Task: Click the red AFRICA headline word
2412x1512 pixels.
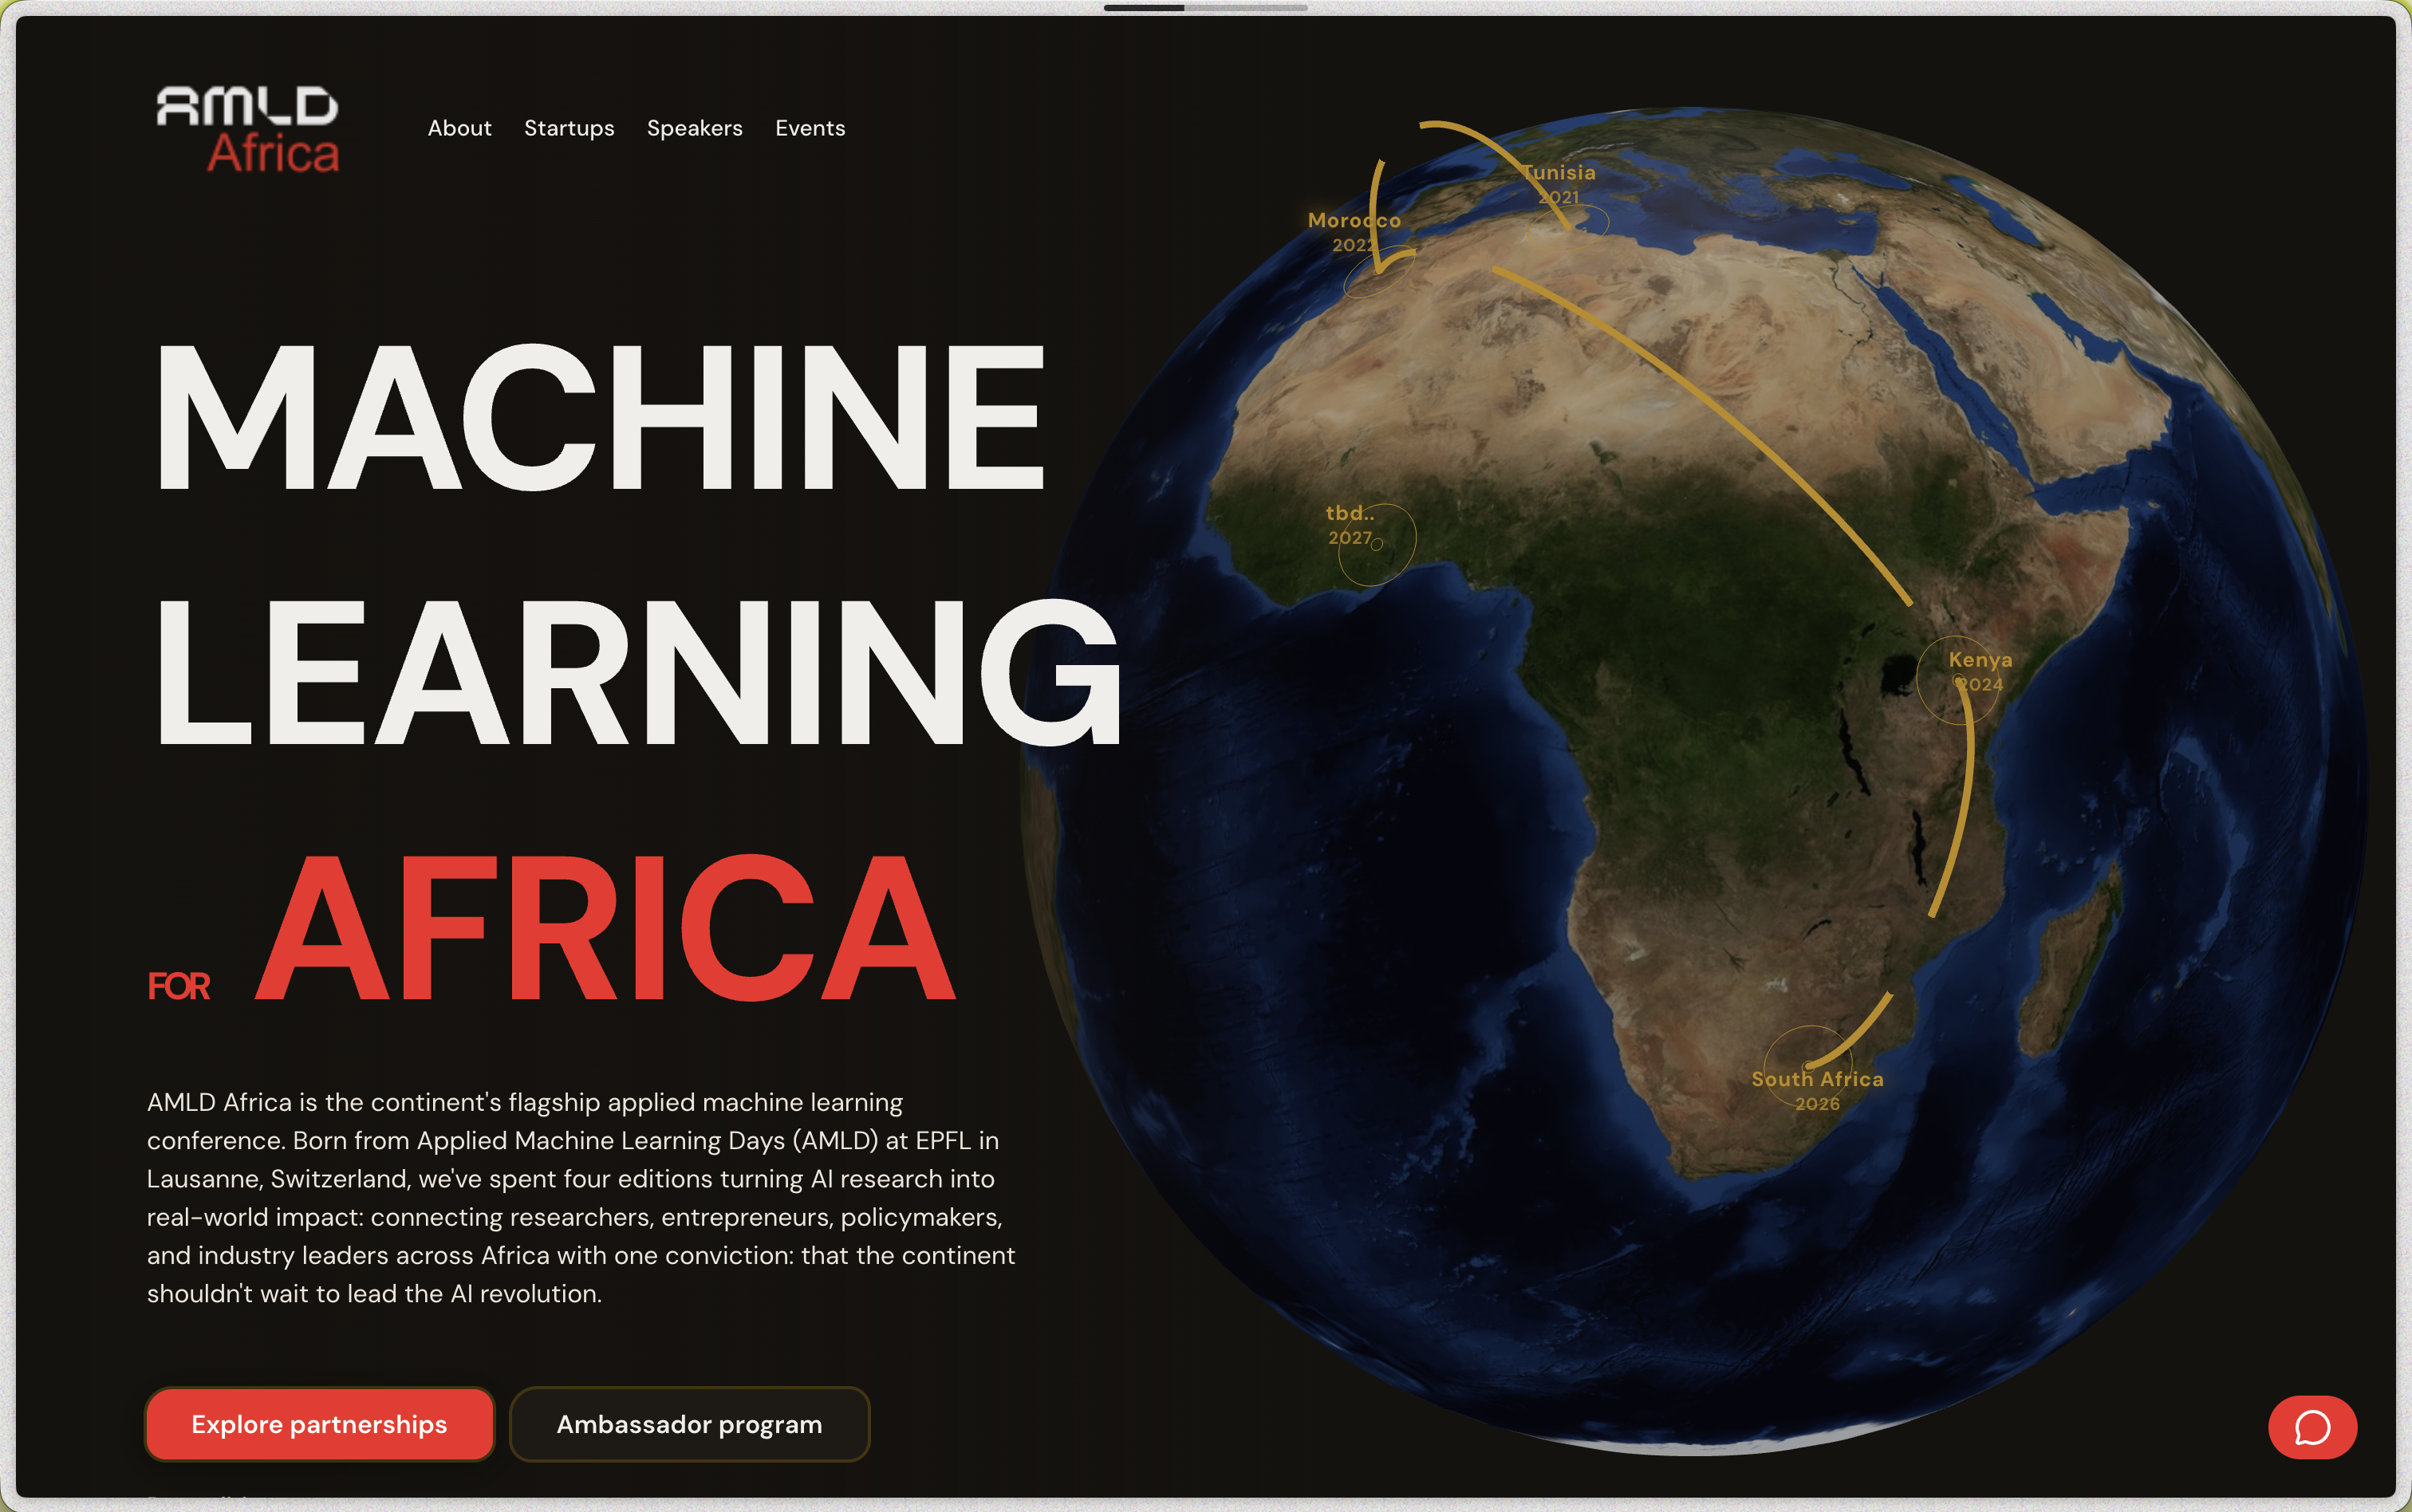Action: click(606, 927)
